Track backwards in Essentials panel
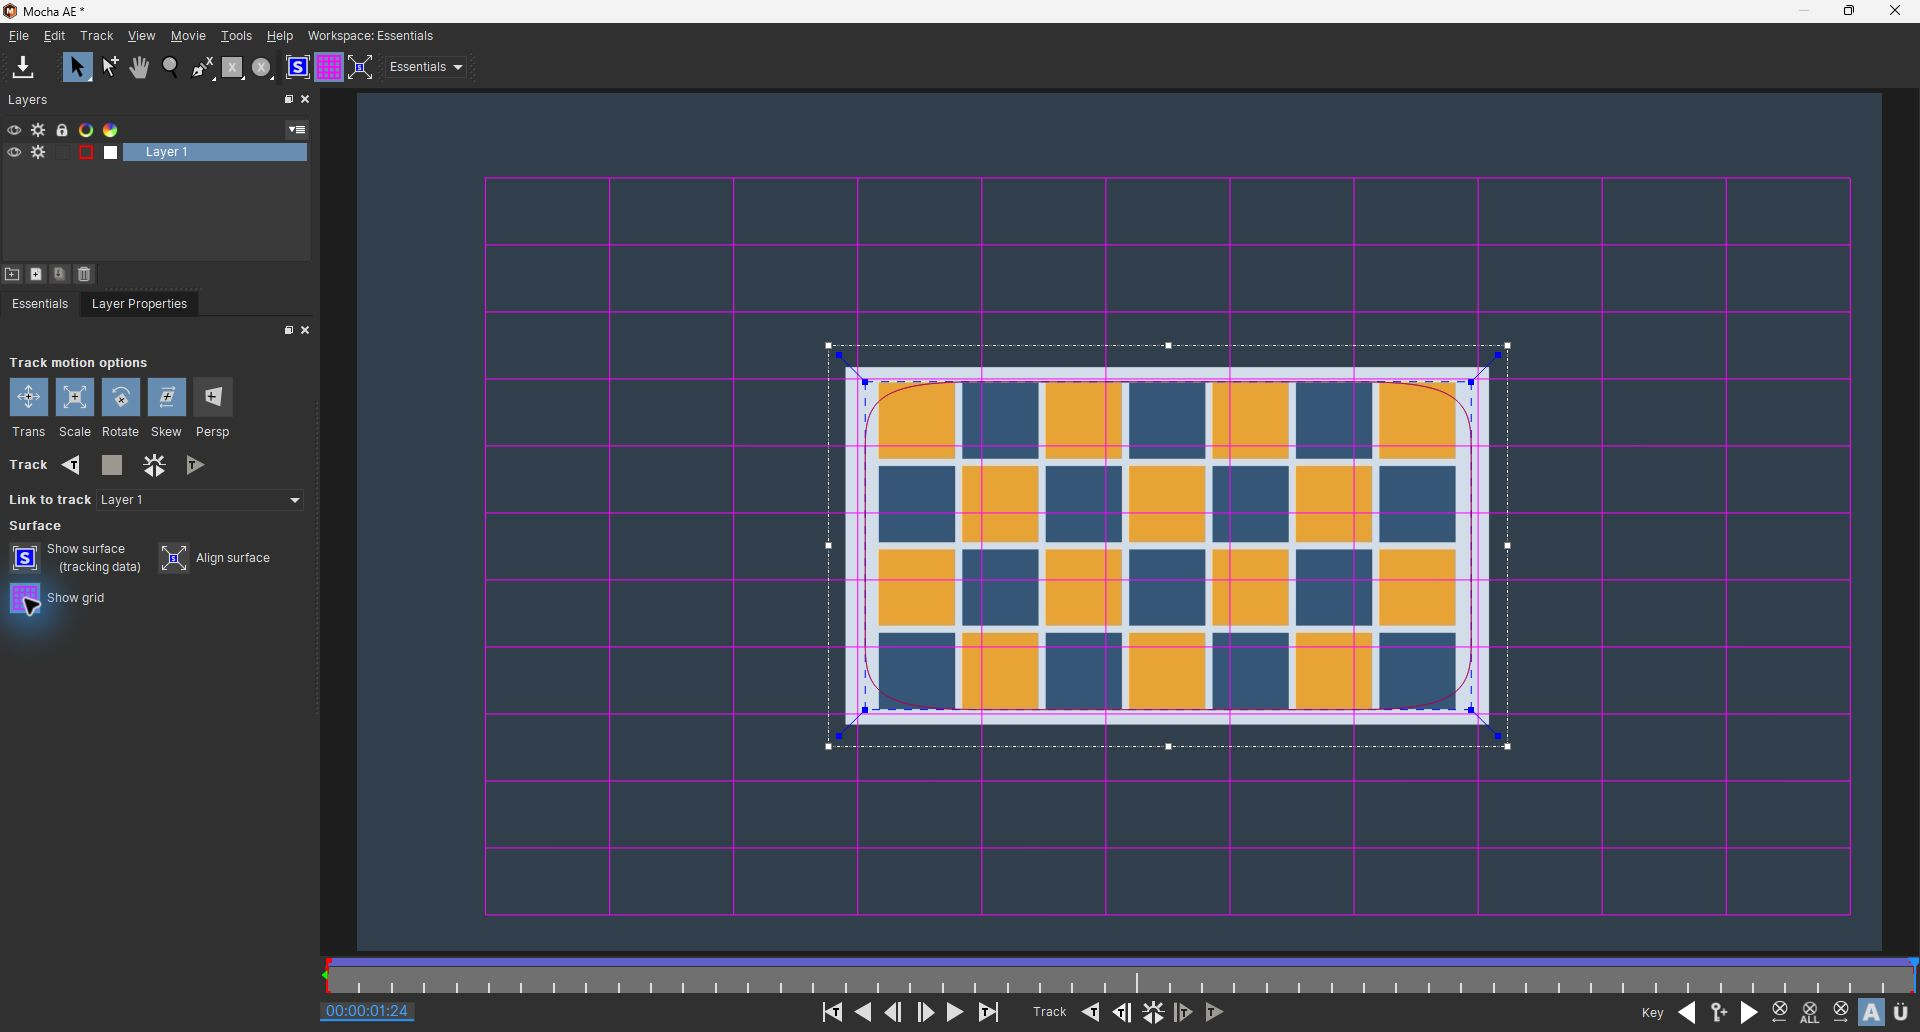Image resolution: width=1920 pixels, height=1032 pixels. (71, 465)
